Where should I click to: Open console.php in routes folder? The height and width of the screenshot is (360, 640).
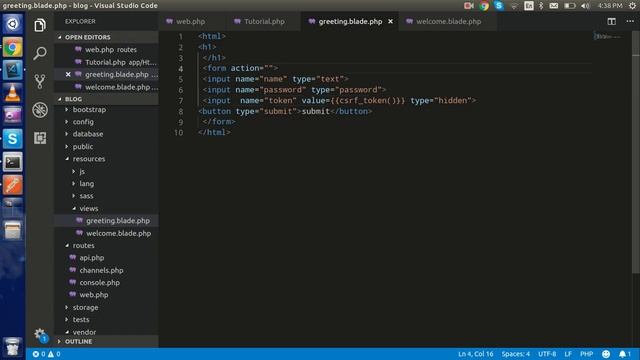click(106, 282)
